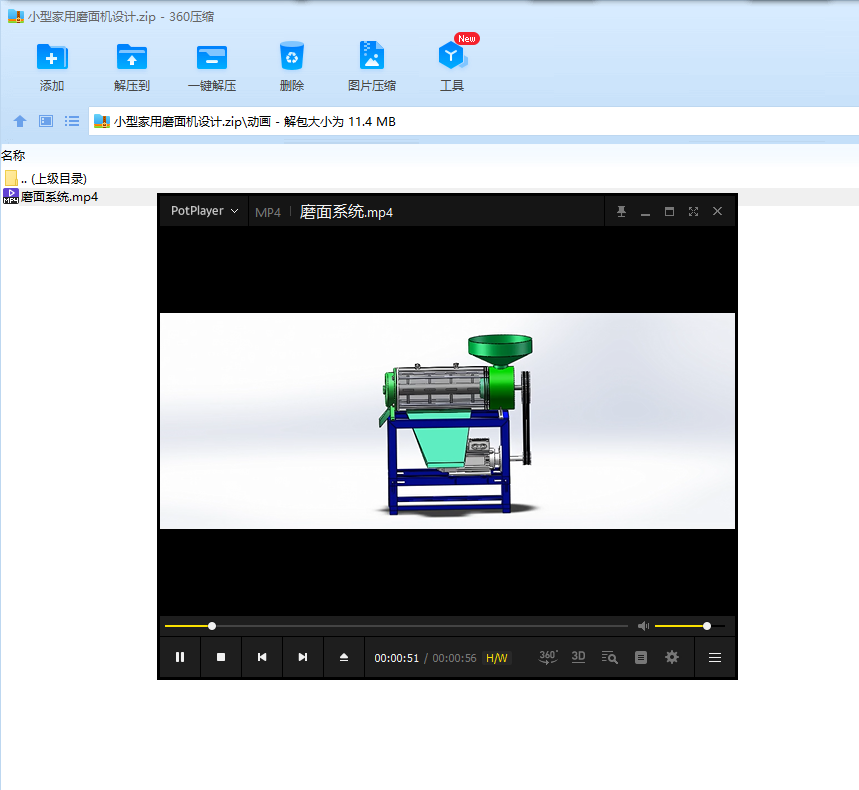This screenshot has width=859, height=790.
Task: Toggle PotPlayer fullscreen mode
Action: [x=694, y=211]
